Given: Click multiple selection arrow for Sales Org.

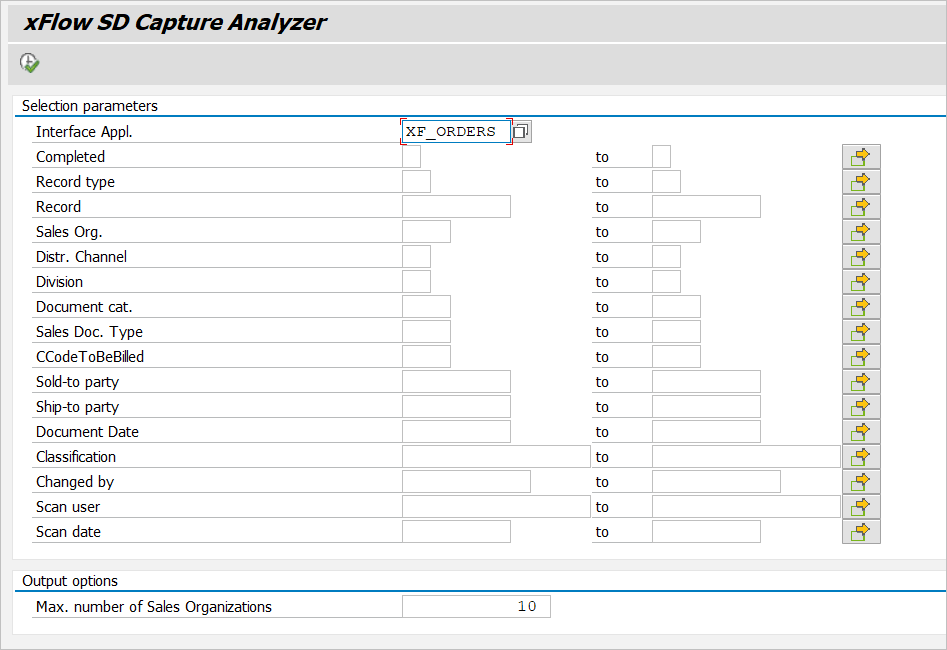Looking at the screenshot, I should 860,232.
